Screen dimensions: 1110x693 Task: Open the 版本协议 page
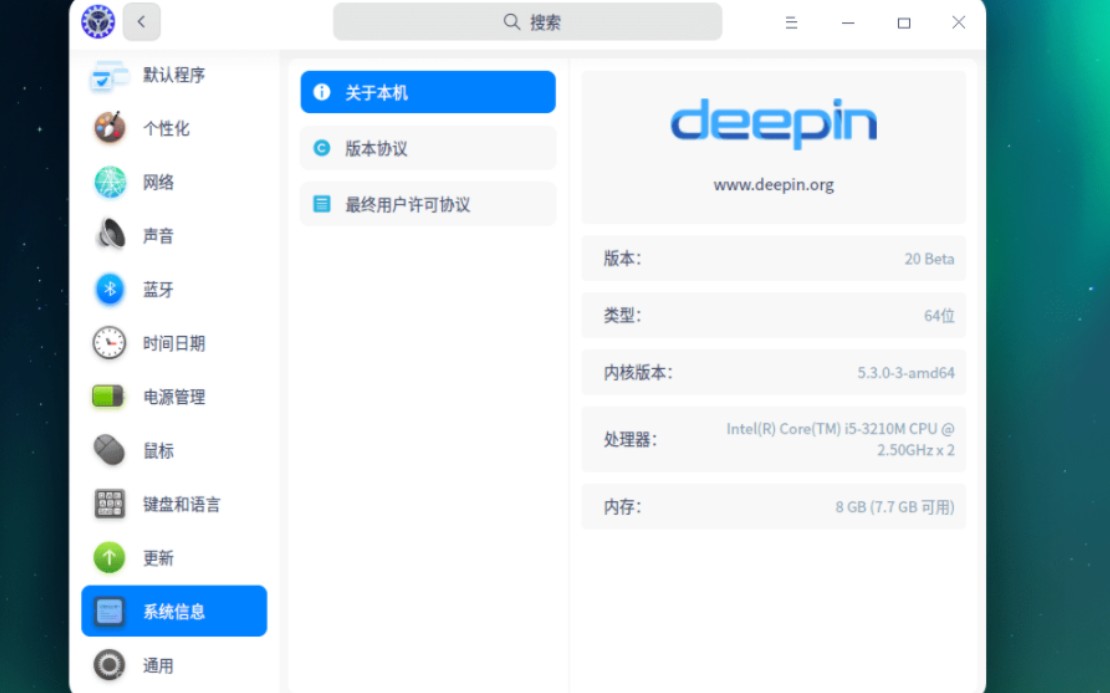coord(428,148)
